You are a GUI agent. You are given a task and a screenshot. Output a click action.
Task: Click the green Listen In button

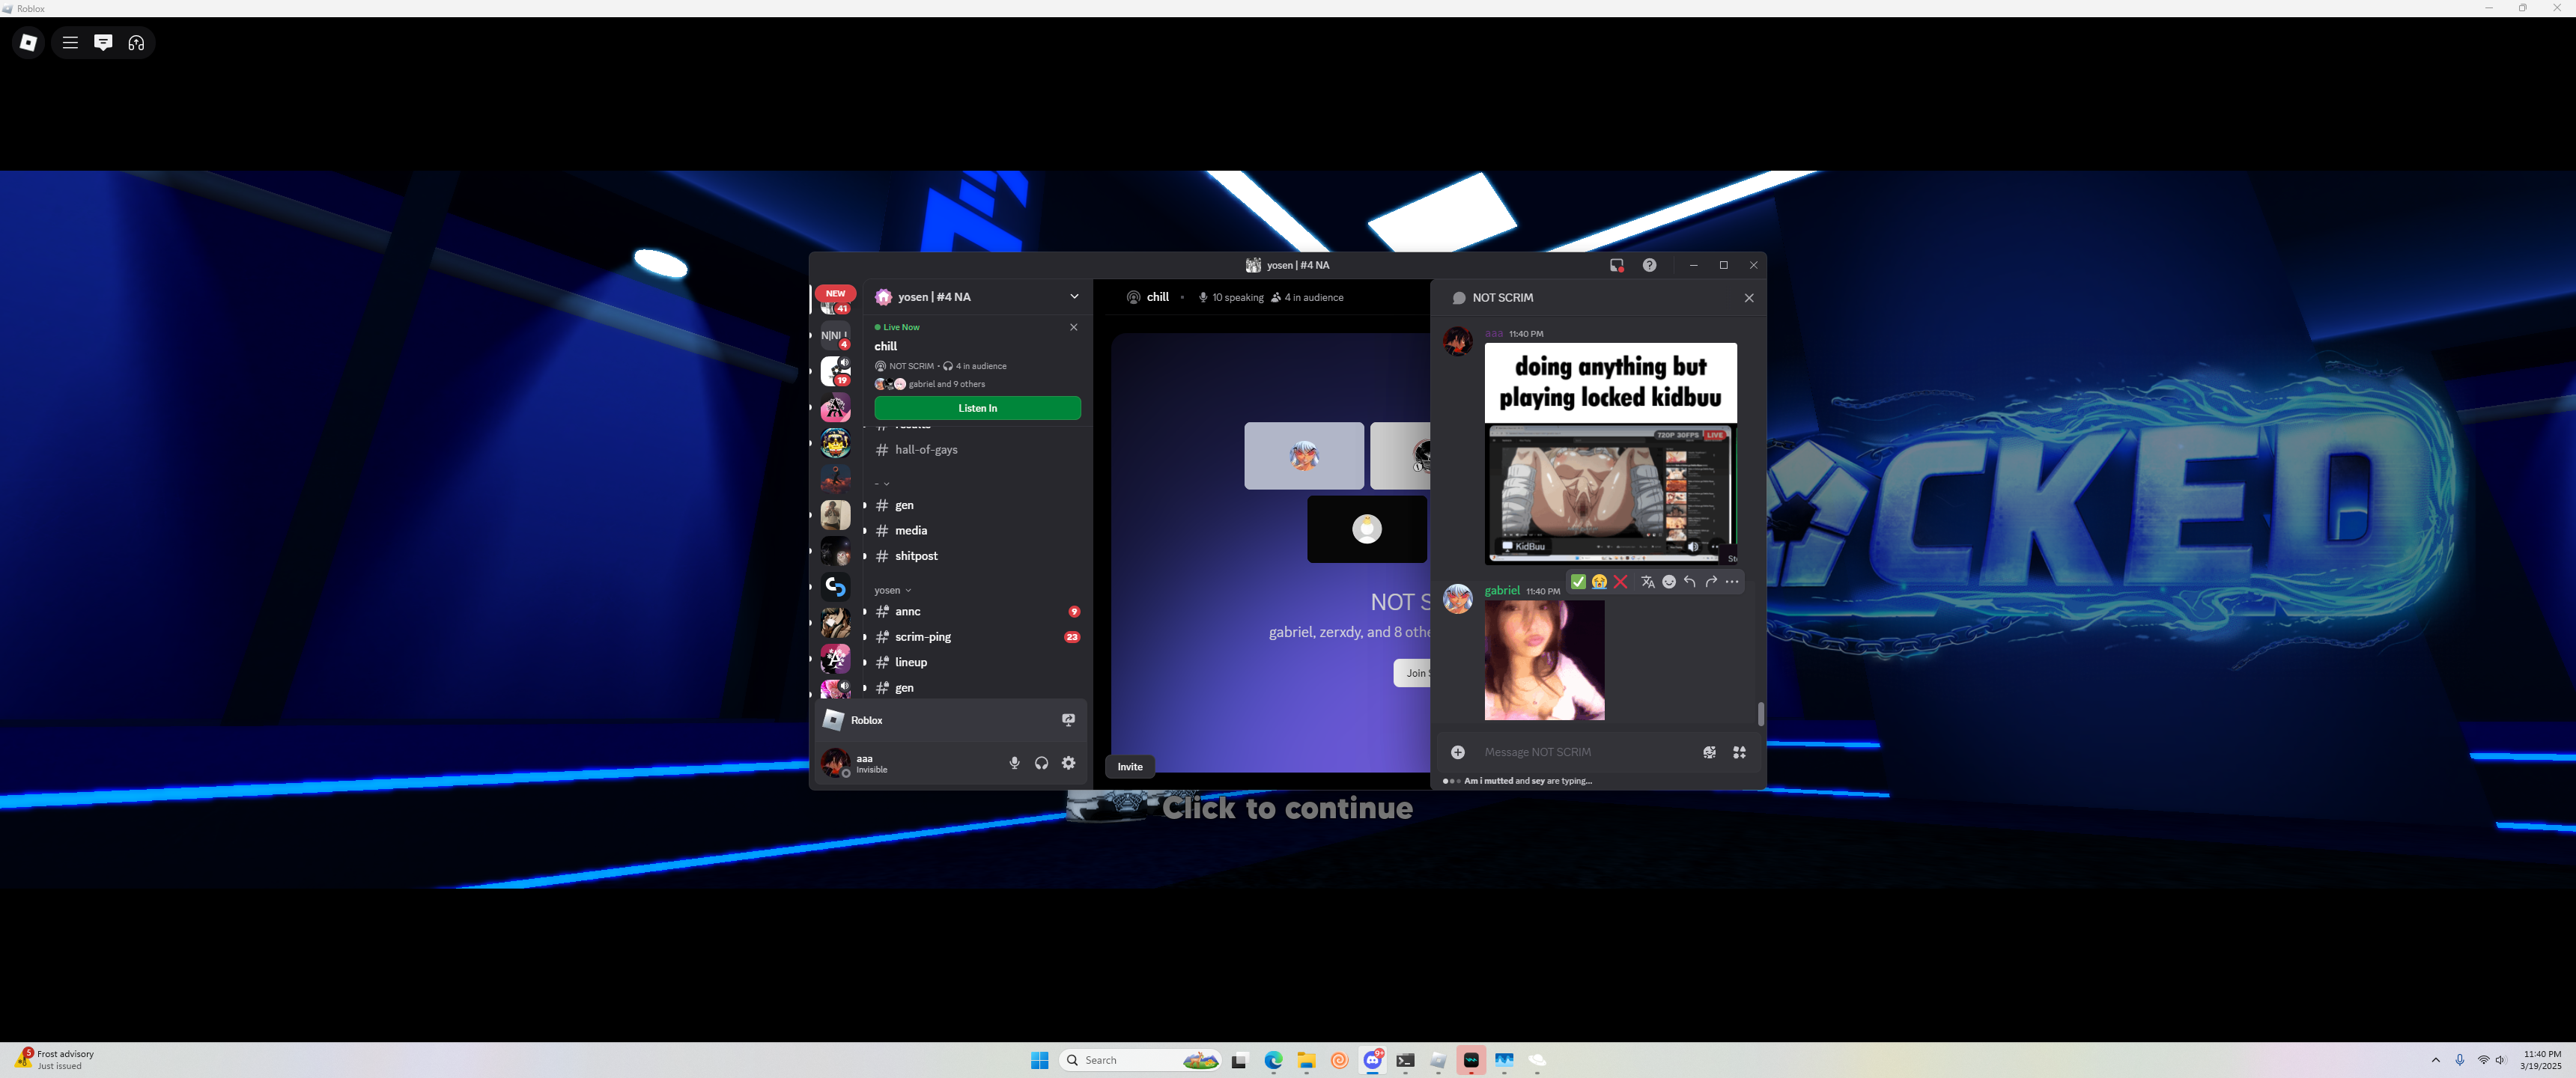[x=977, y=408]
